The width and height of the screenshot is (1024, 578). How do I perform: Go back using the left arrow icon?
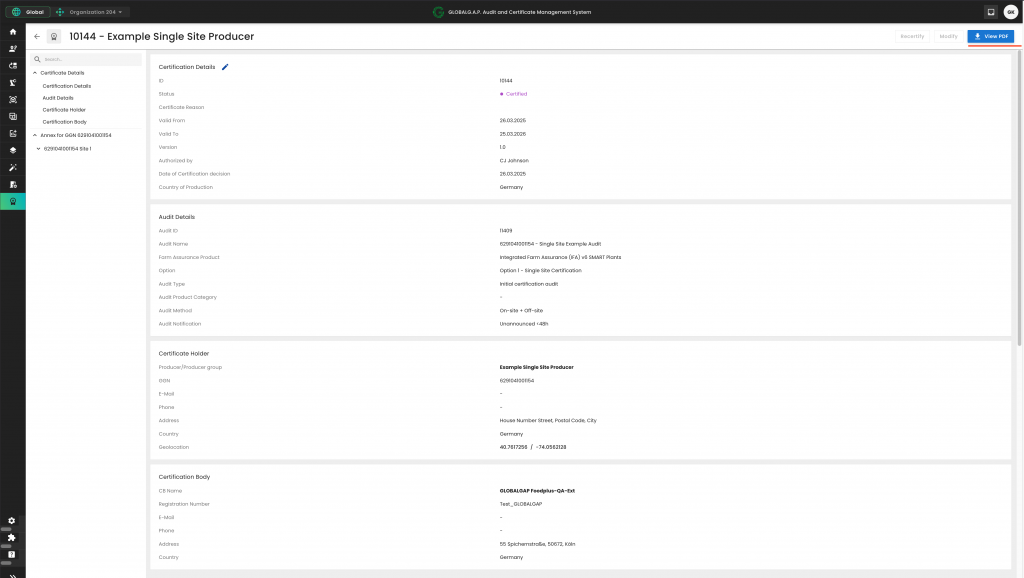tap(37, 36)
